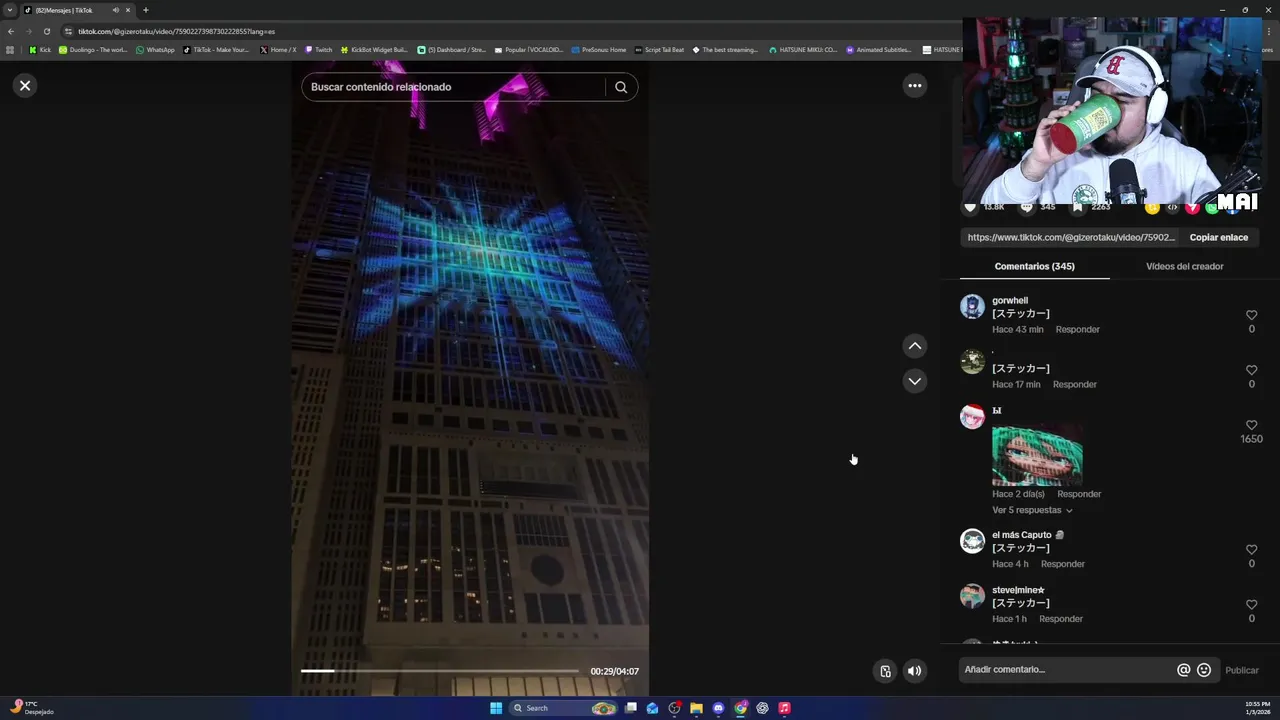
Task: Open OBS Studio from the taskbar
Action: (x=675, y=708)
